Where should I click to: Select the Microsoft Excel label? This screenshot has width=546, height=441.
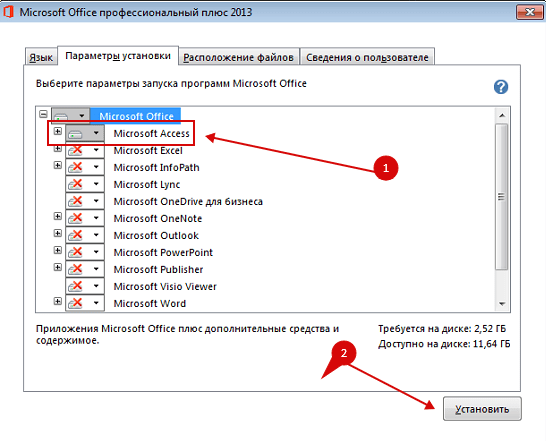tap(148, 150)
